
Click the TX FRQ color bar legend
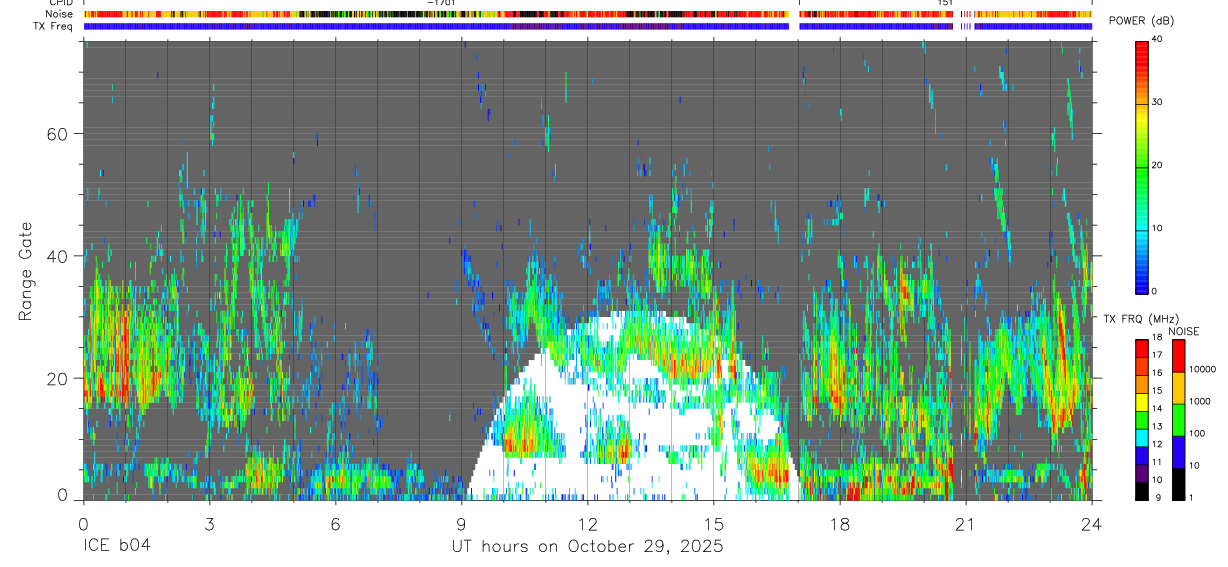[1141, 419]
